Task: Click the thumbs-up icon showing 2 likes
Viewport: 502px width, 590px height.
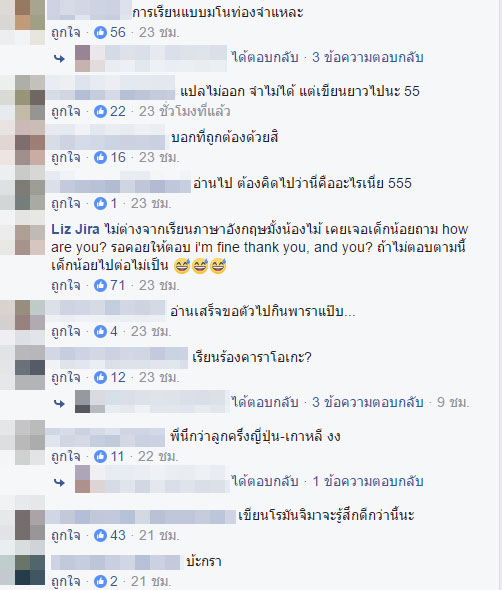Action: click(100, 581)
